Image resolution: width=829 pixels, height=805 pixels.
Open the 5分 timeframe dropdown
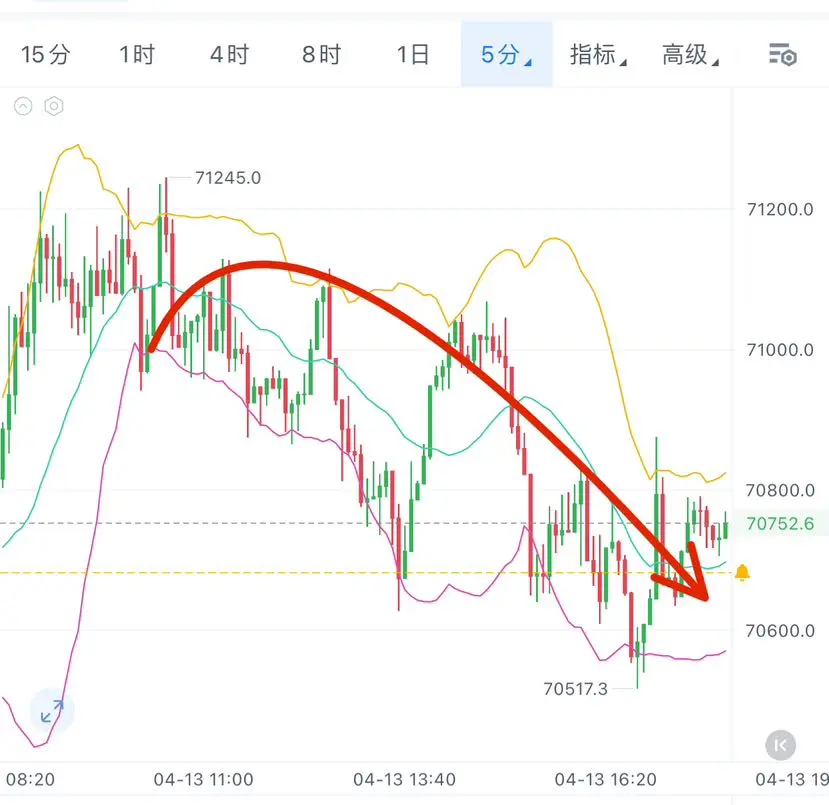click(506, 54)
